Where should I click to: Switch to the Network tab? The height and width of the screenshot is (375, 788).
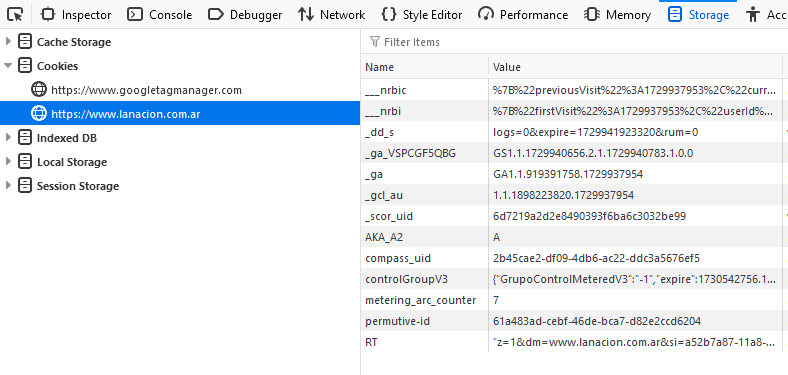(331, 15)
